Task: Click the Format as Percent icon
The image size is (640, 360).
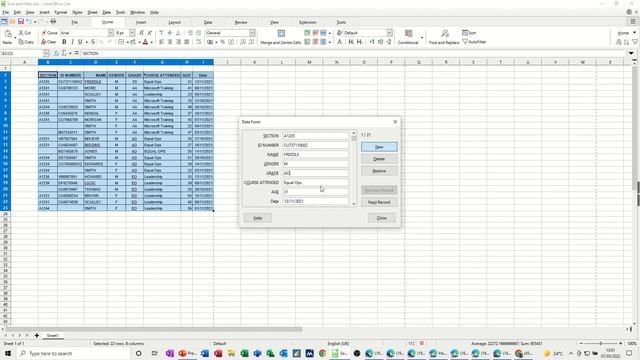Action: [x=222, y=42]
